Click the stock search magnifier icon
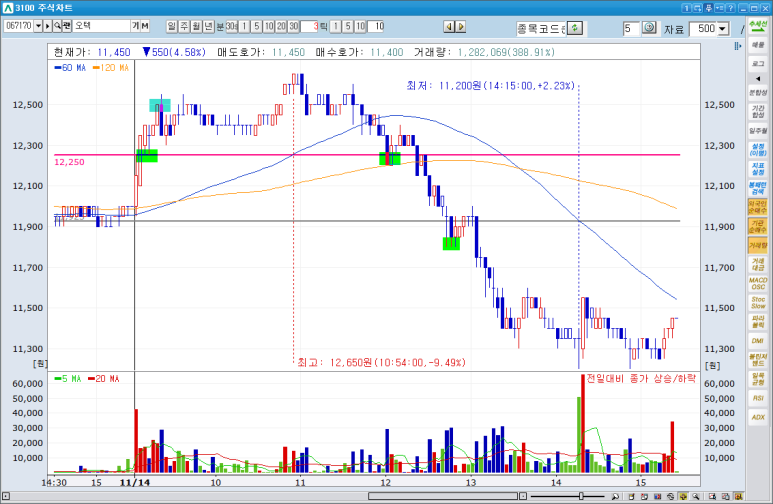 point(56,26)
